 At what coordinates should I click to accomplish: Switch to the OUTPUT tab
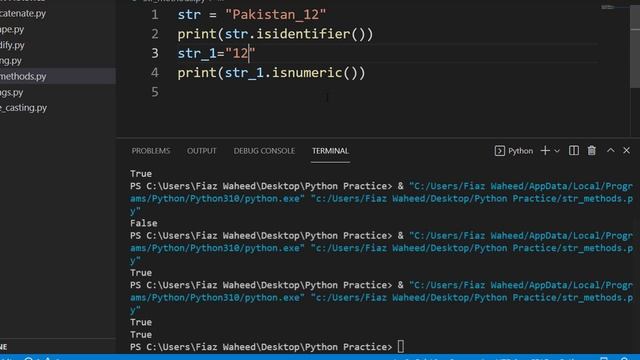coord(202,151)
